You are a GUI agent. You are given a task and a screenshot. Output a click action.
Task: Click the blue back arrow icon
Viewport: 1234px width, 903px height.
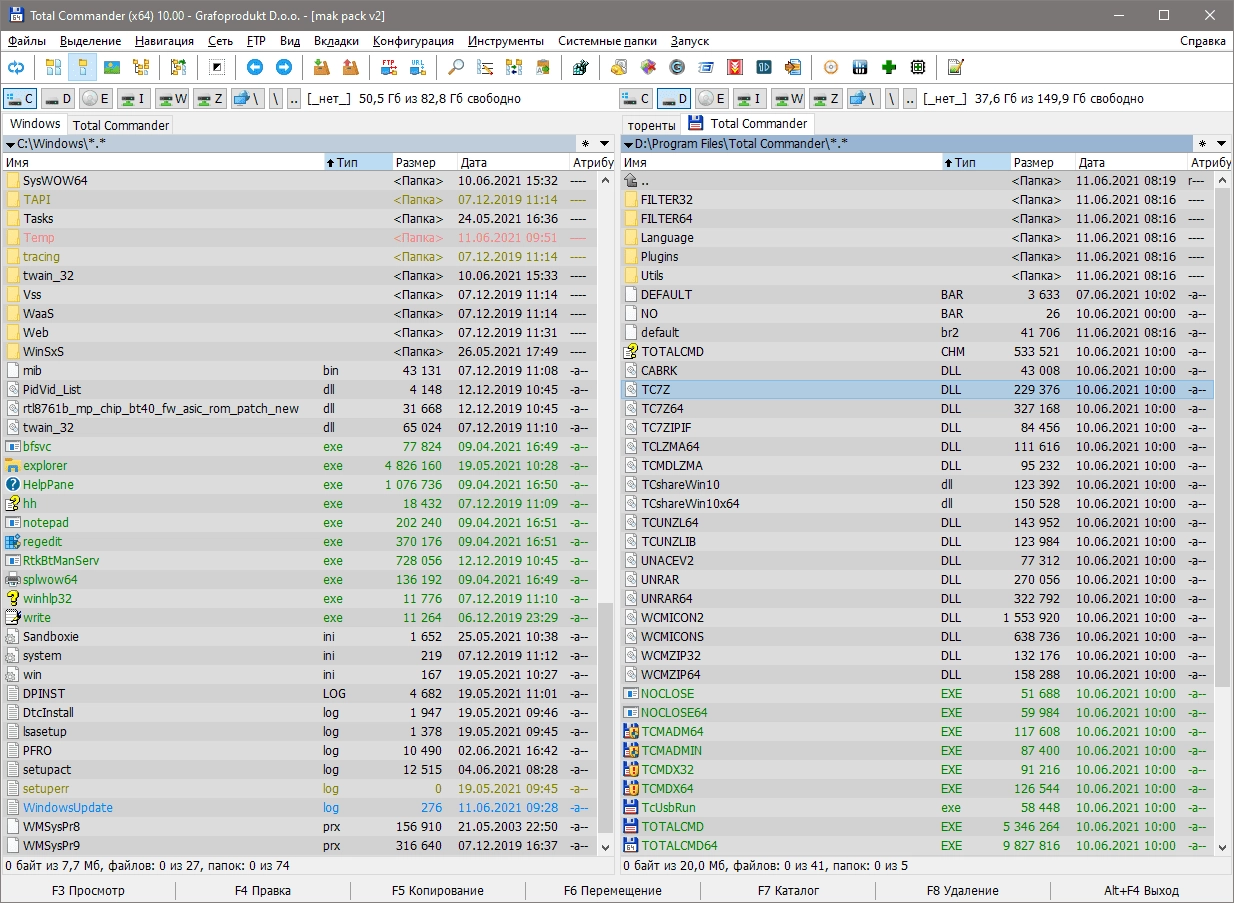[x=255, y=67]
